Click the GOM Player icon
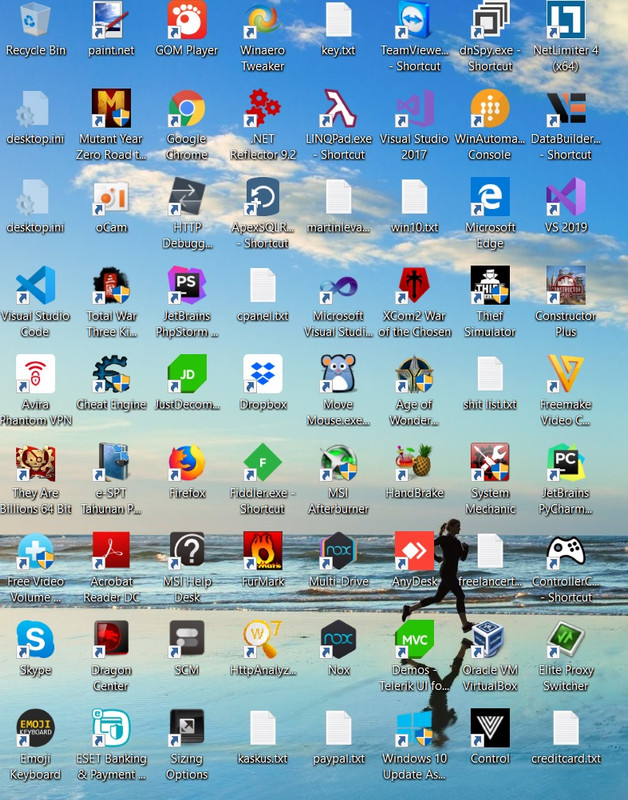 (x=187, y=20)
